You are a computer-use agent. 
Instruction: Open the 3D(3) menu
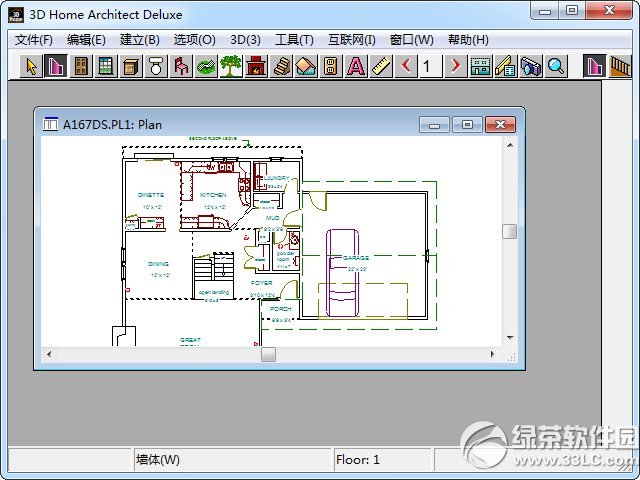pyautogui.click(x=245, y=40)
